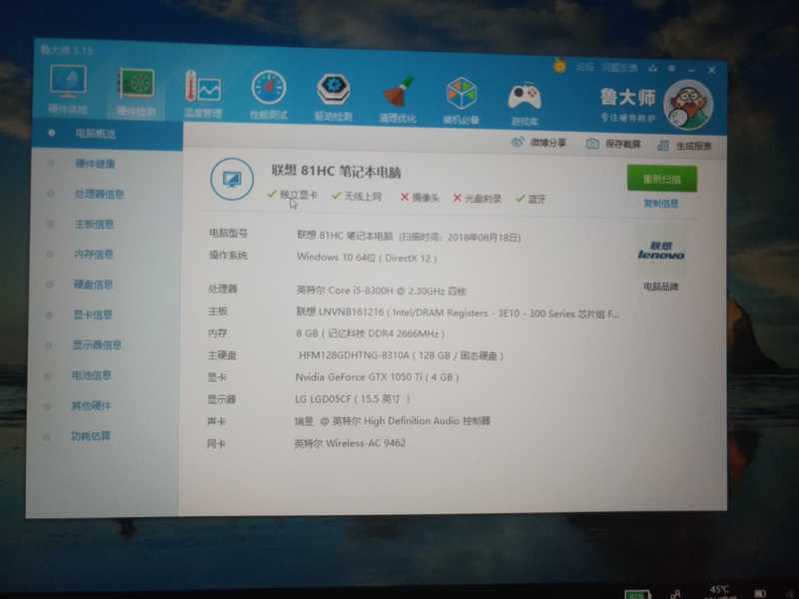Select 处理器信息 in the left sidebar
The height and width of the screenshot is (599, 799).
pos(98,194)
